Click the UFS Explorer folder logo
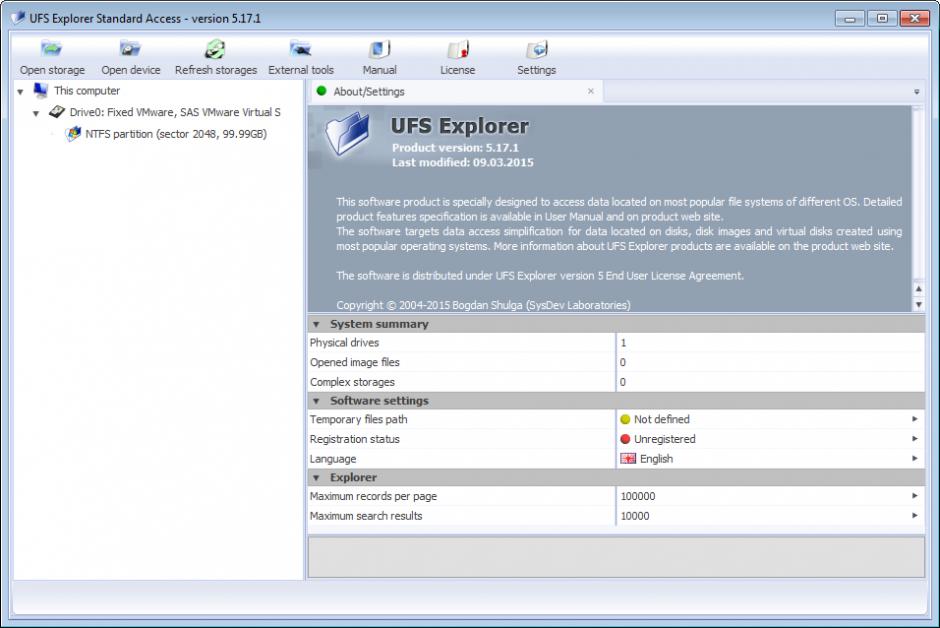The width and height of the screenshot is (940, 628). (x=348, y=134)
